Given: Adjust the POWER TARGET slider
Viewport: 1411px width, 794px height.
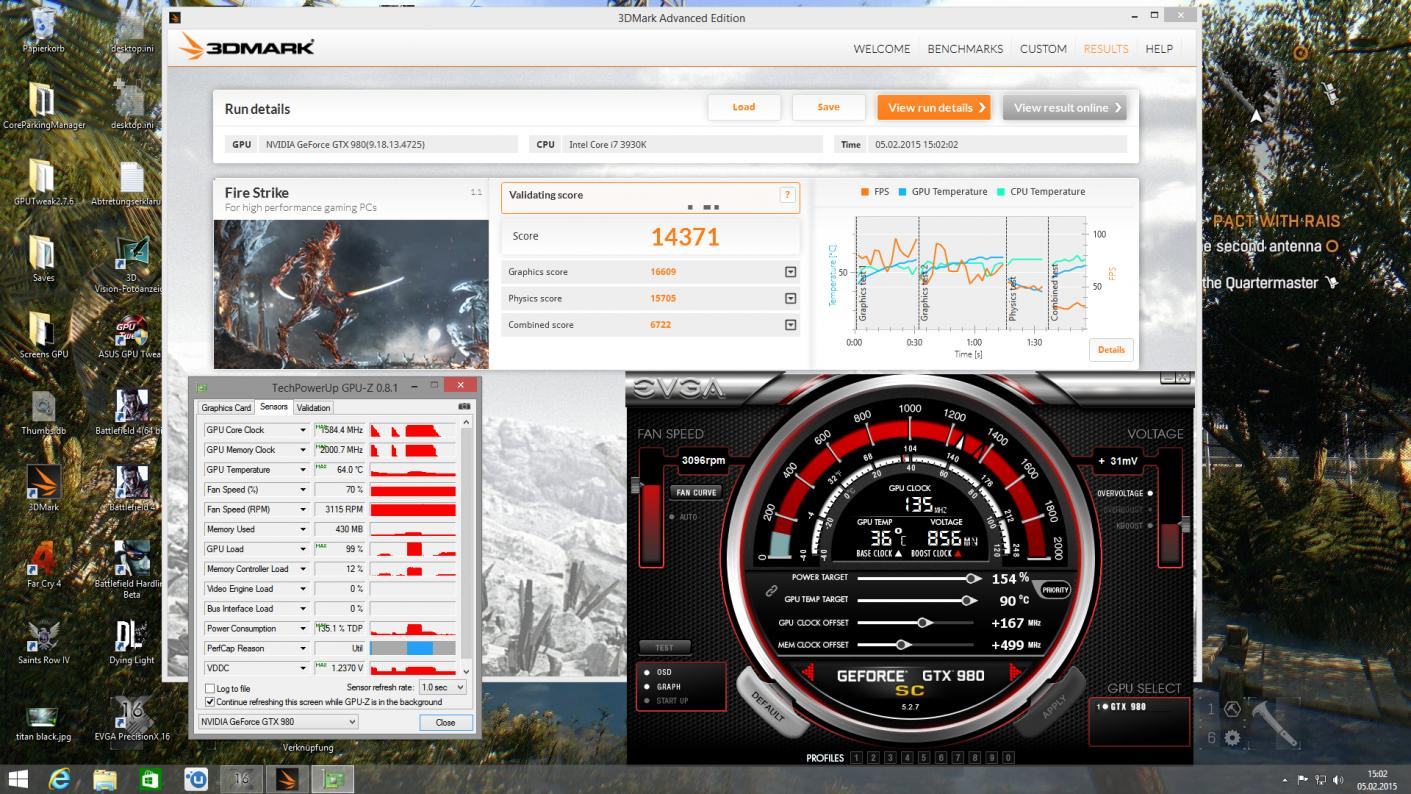Looking at the screenshot, I should pos(972,578).
